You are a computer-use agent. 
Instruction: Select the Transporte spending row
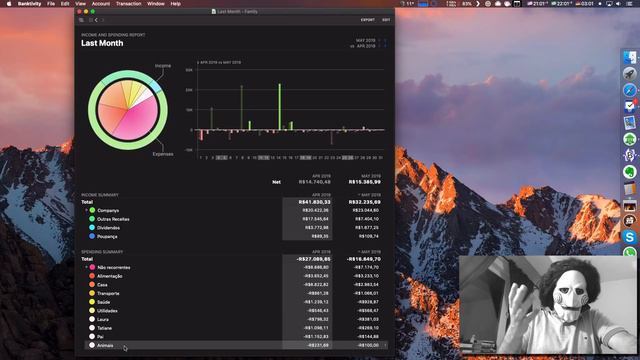click(x=235, y=293)
